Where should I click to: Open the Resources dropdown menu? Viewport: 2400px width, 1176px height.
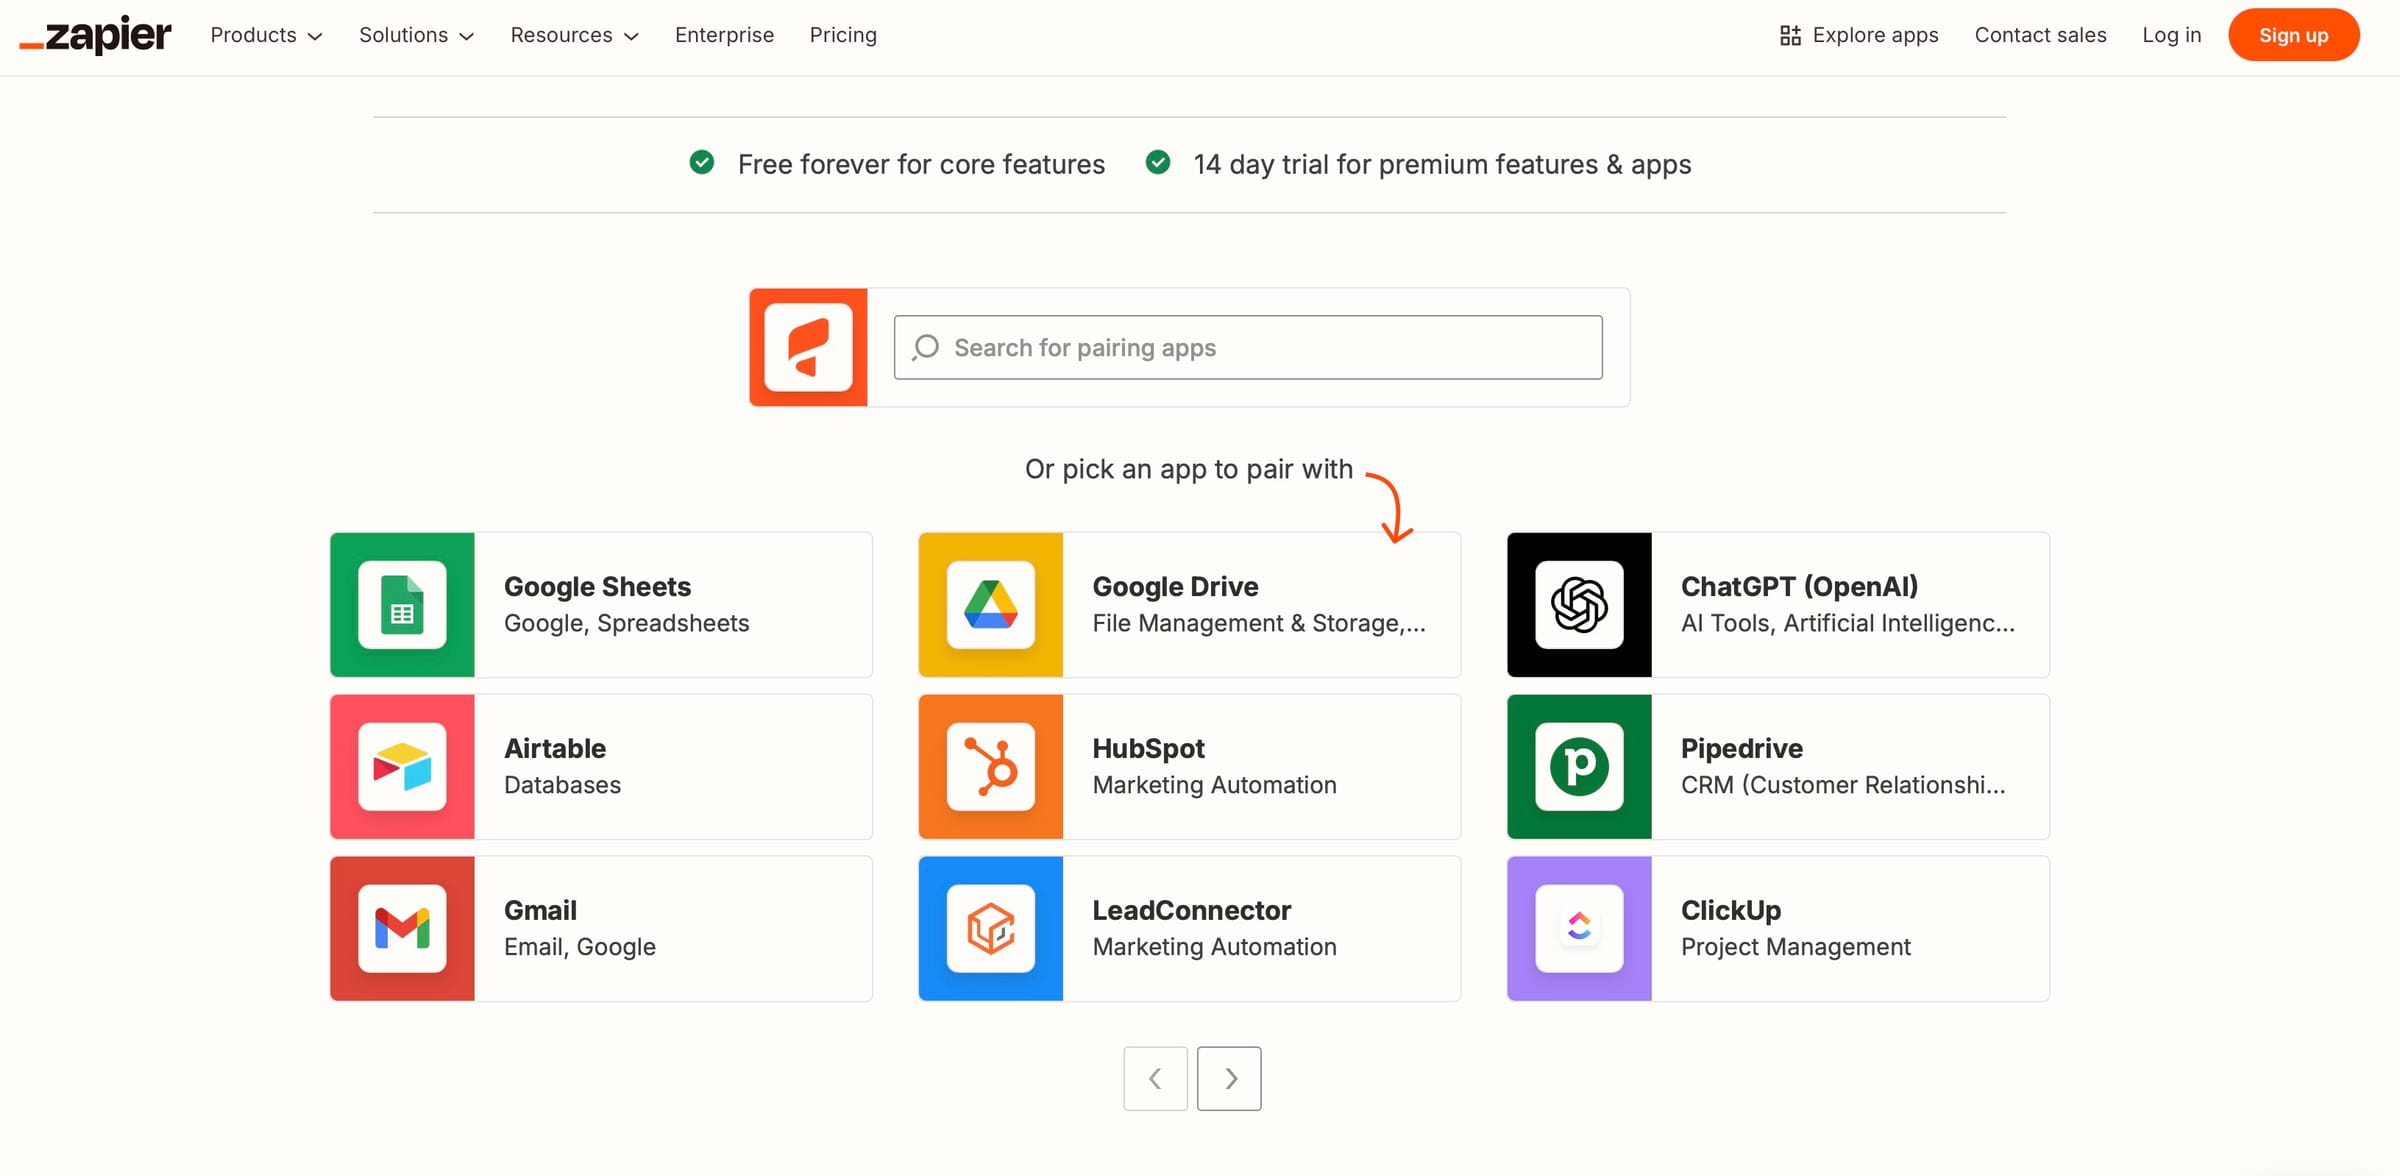pos(573,35)
